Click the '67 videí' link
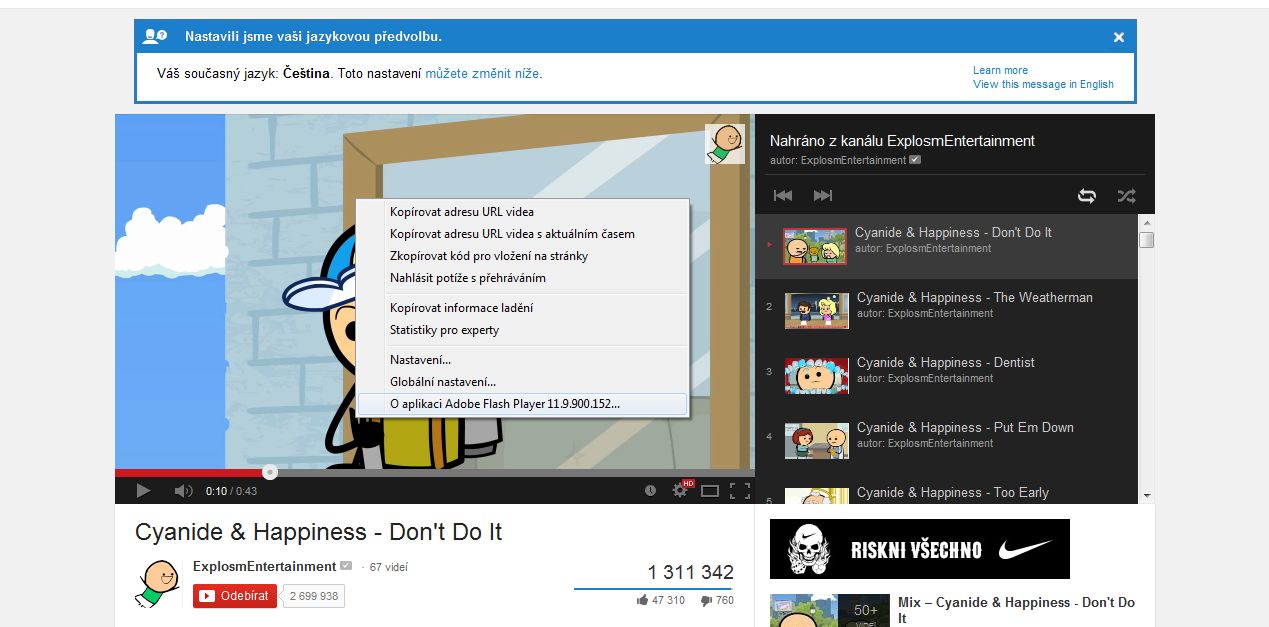This screenshot has width=1269, height=627. click(x=389, y=567)
